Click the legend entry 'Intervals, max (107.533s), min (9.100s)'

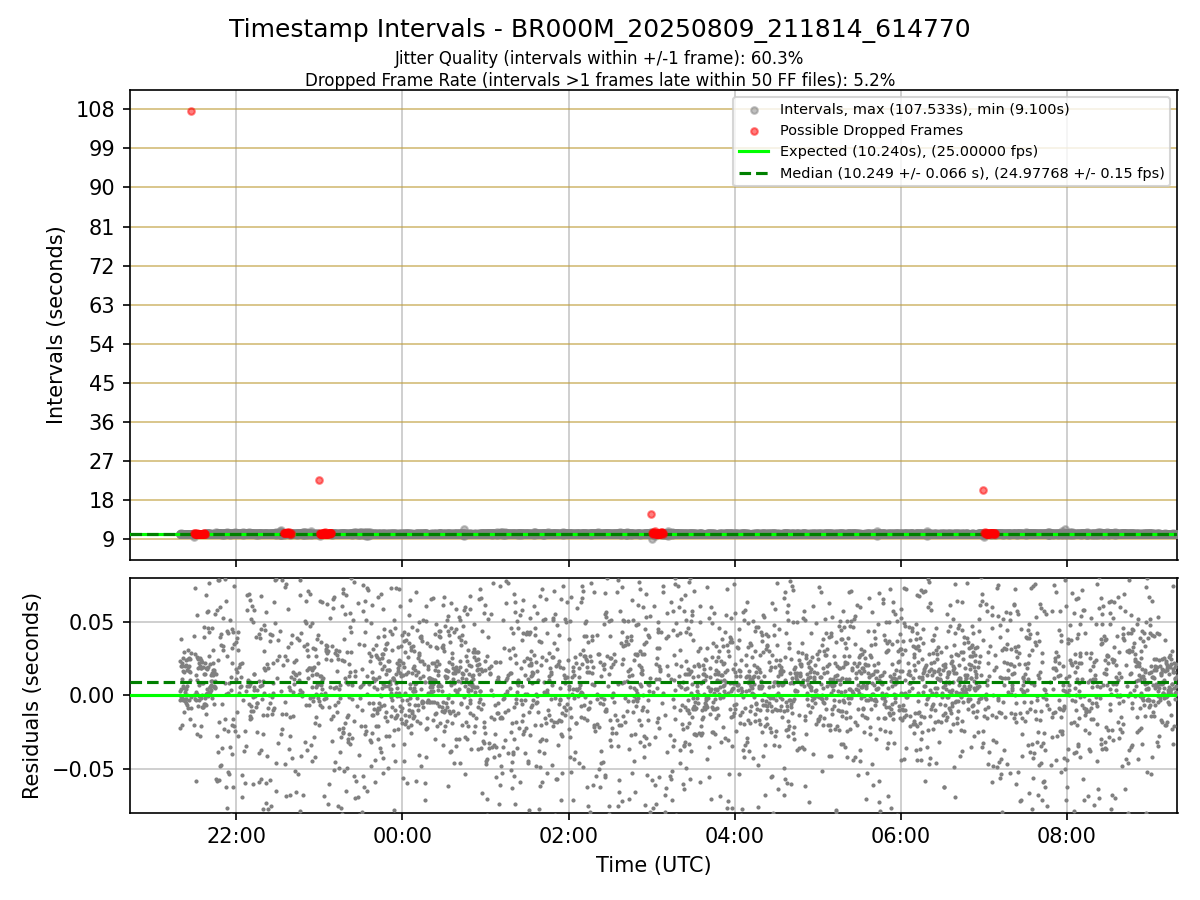[x=924, y=109]
